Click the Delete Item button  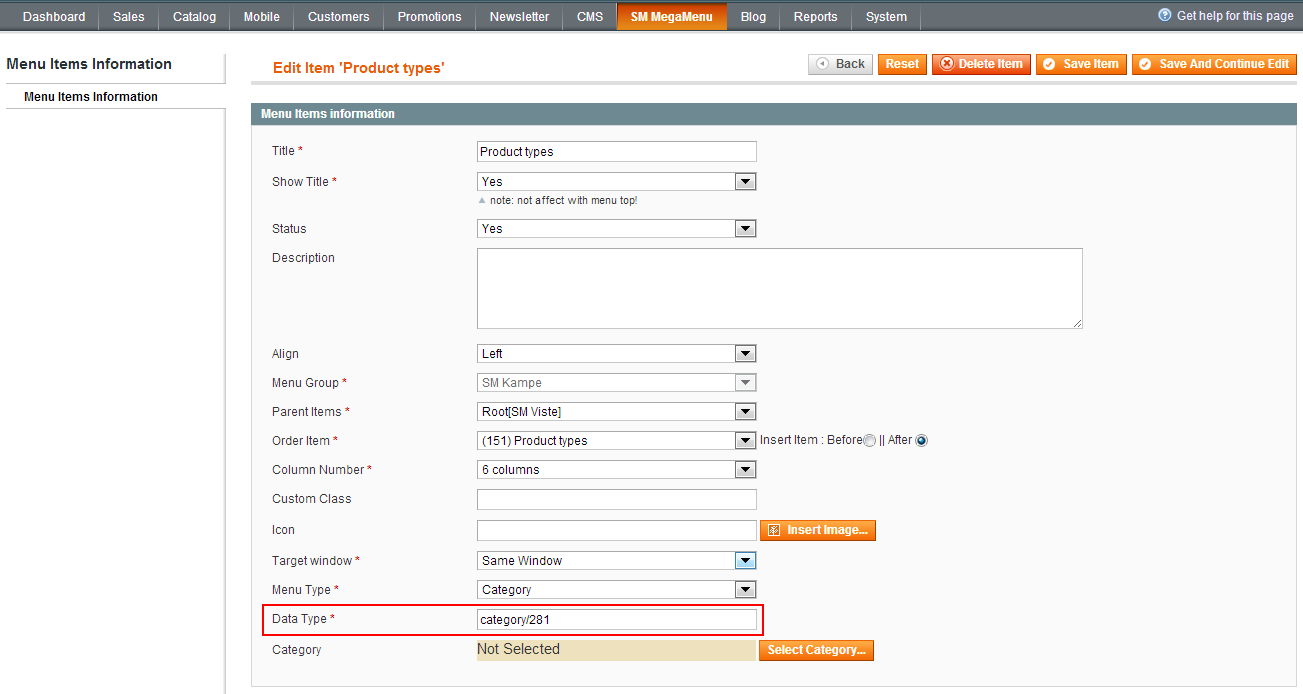point(981,64)
